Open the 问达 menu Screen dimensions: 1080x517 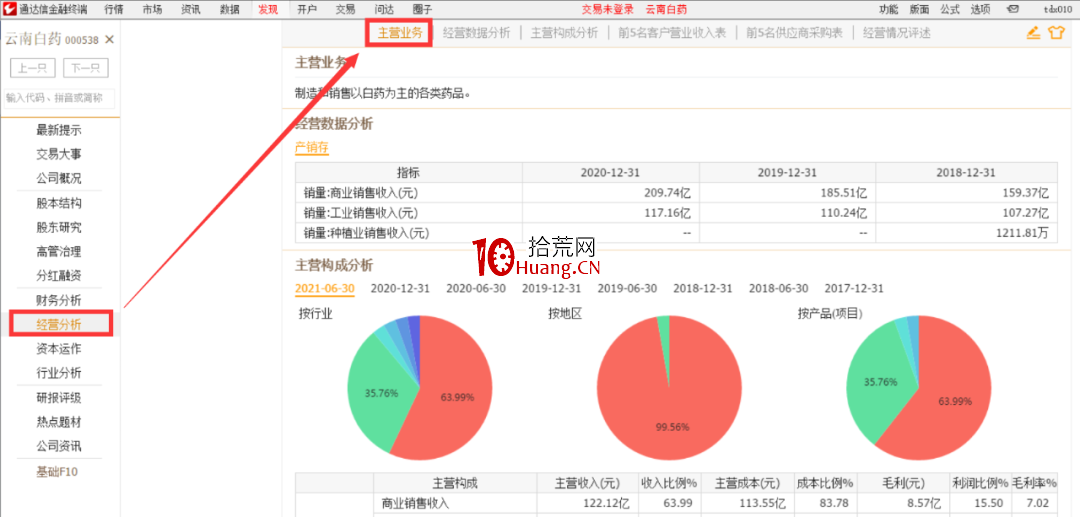(384, 10)
